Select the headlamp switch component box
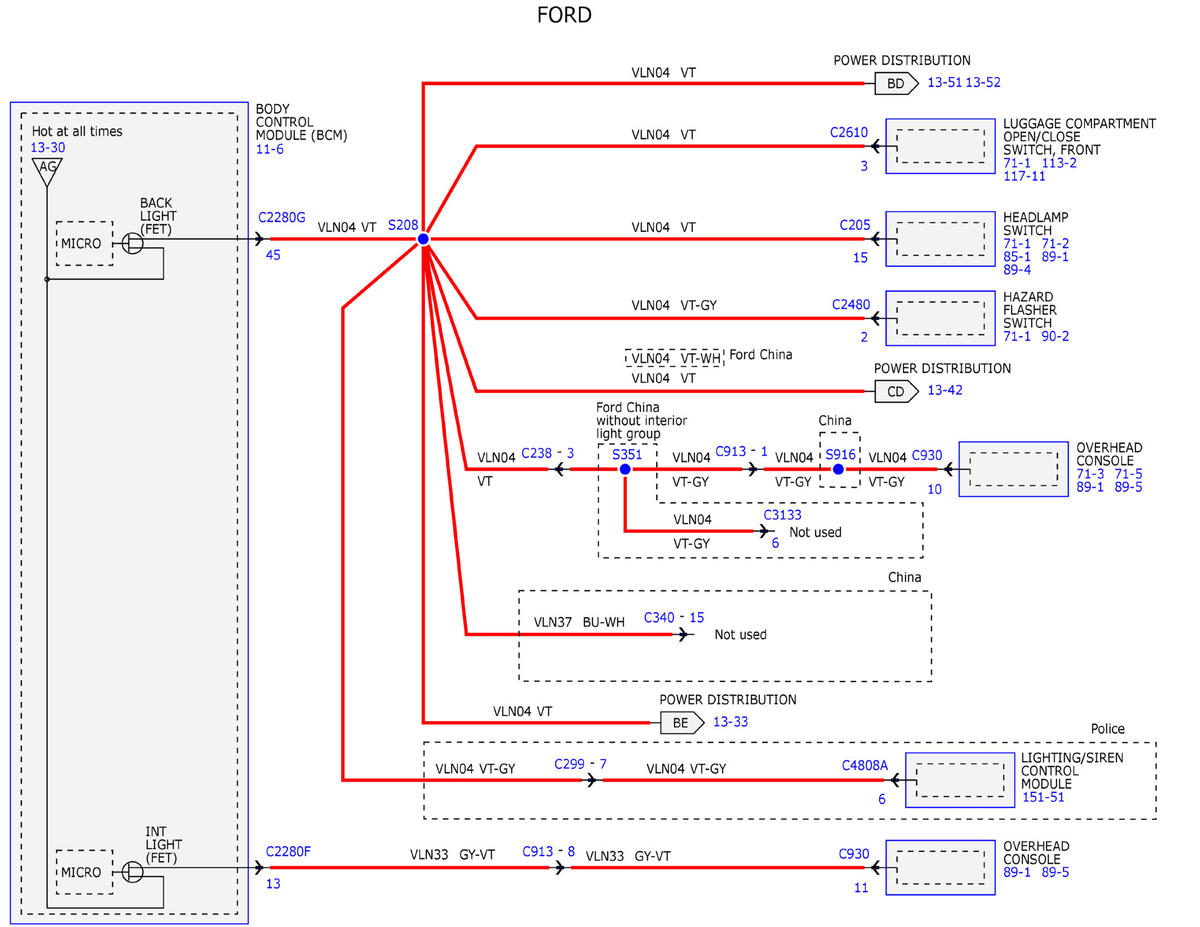Screen dimensions: 1200x927 939,239
